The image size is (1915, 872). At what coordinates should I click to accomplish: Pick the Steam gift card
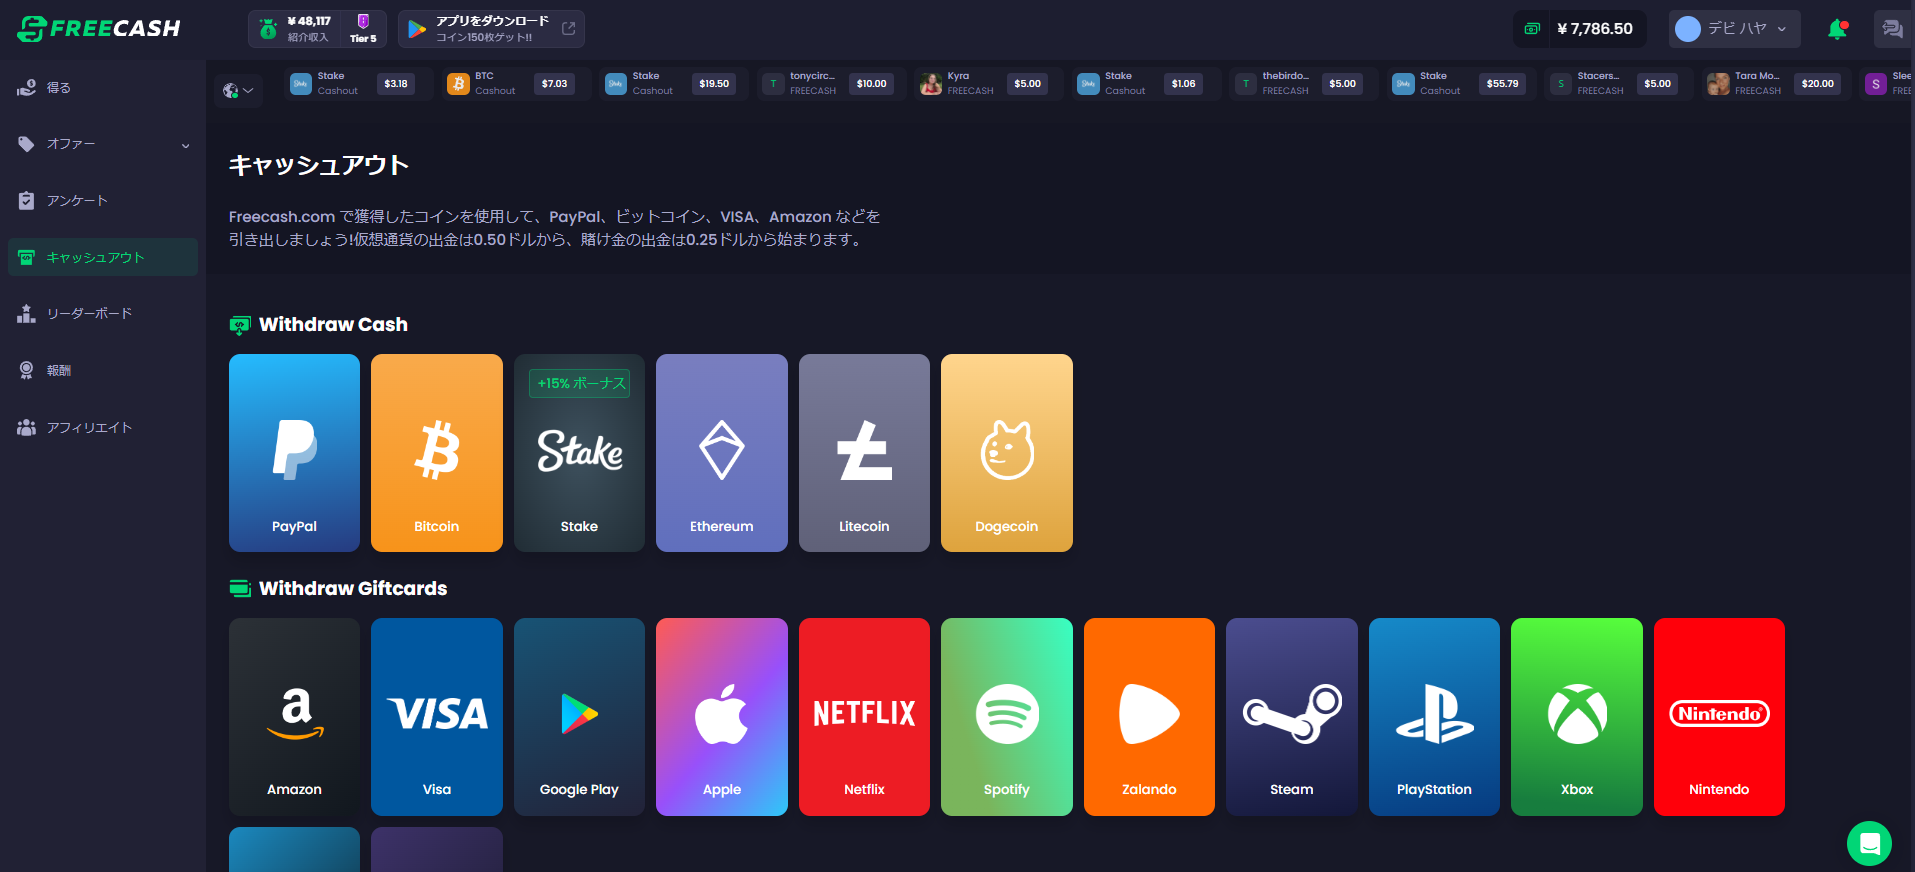point(1292,717)
